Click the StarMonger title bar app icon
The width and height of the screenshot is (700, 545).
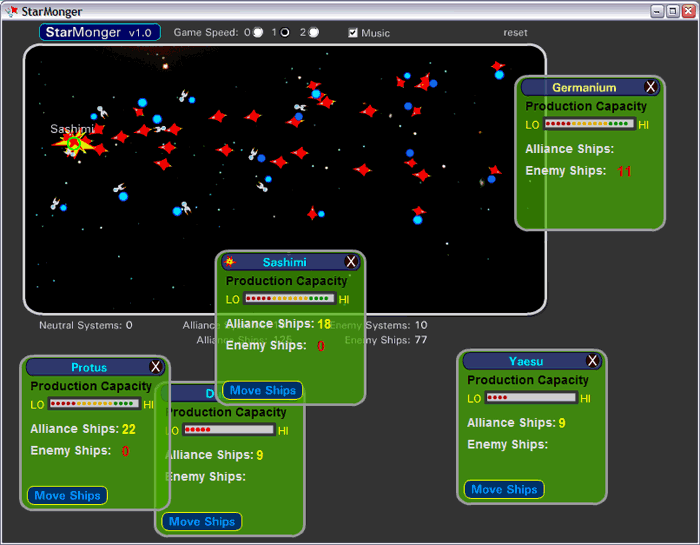click(12, 11)
